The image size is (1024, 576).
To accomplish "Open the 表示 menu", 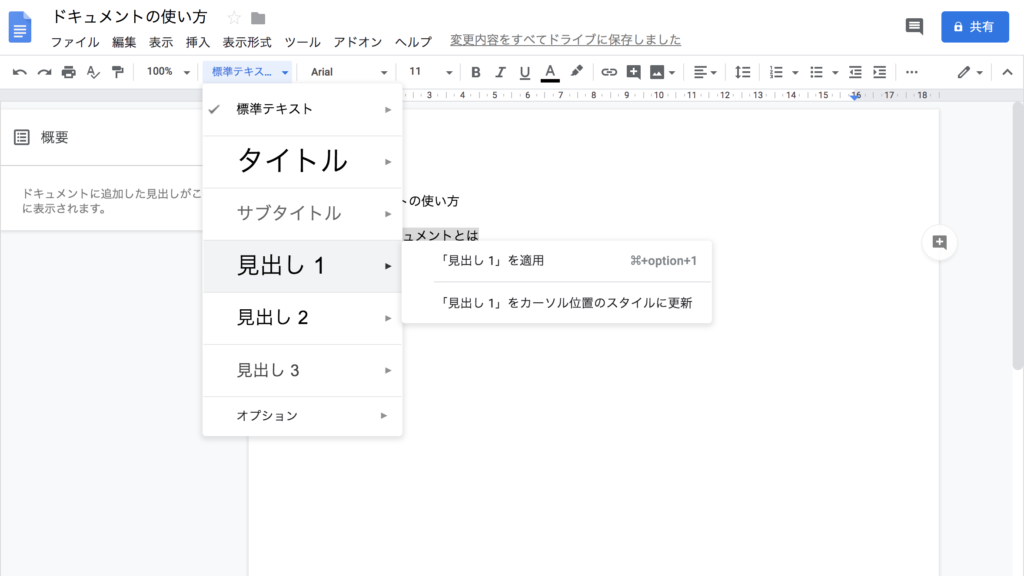I will click(x=161, y=42).
